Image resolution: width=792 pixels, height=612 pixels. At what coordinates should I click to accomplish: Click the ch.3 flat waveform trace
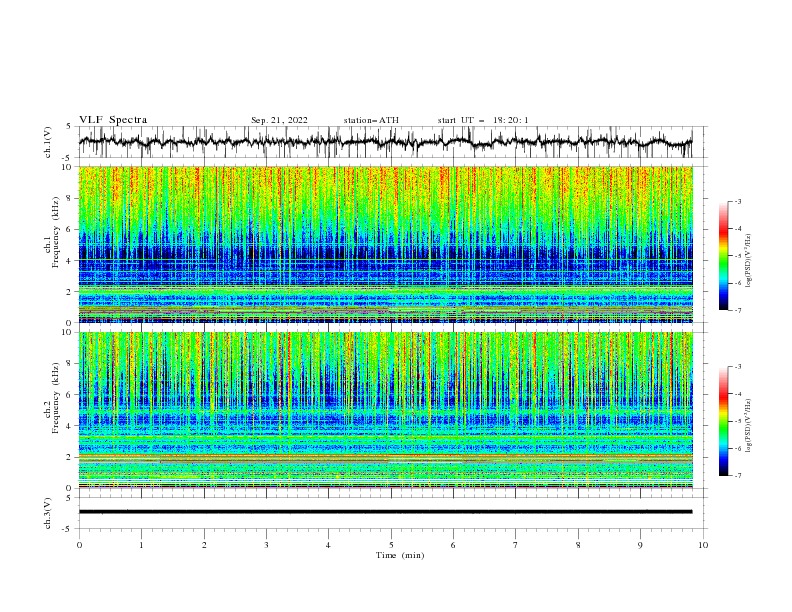(385, 512)
